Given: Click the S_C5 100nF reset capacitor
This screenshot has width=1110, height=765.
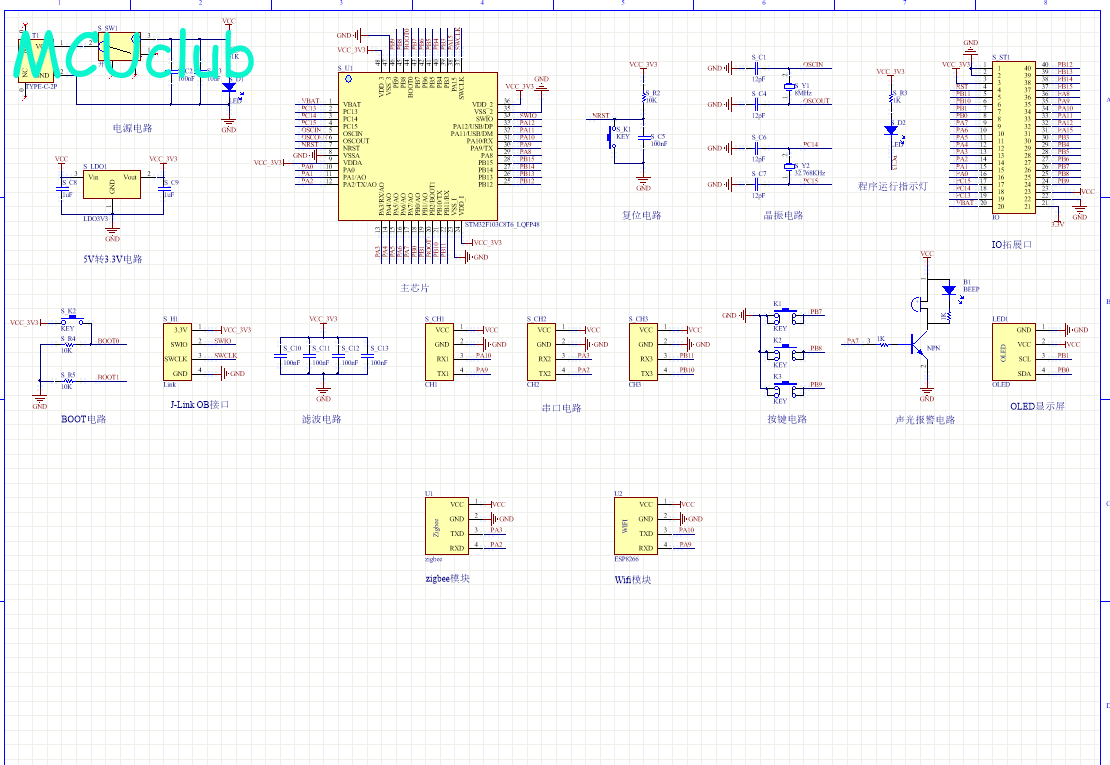Looking at the screenshot, I should [643, 137].
